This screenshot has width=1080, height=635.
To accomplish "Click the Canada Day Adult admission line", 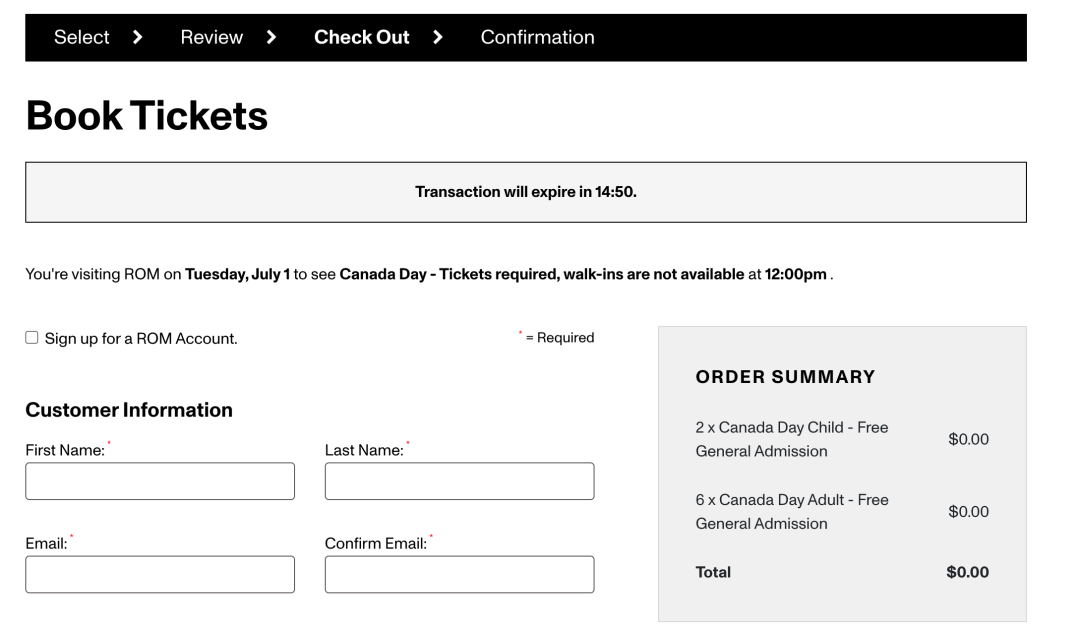I will point(842,512).
